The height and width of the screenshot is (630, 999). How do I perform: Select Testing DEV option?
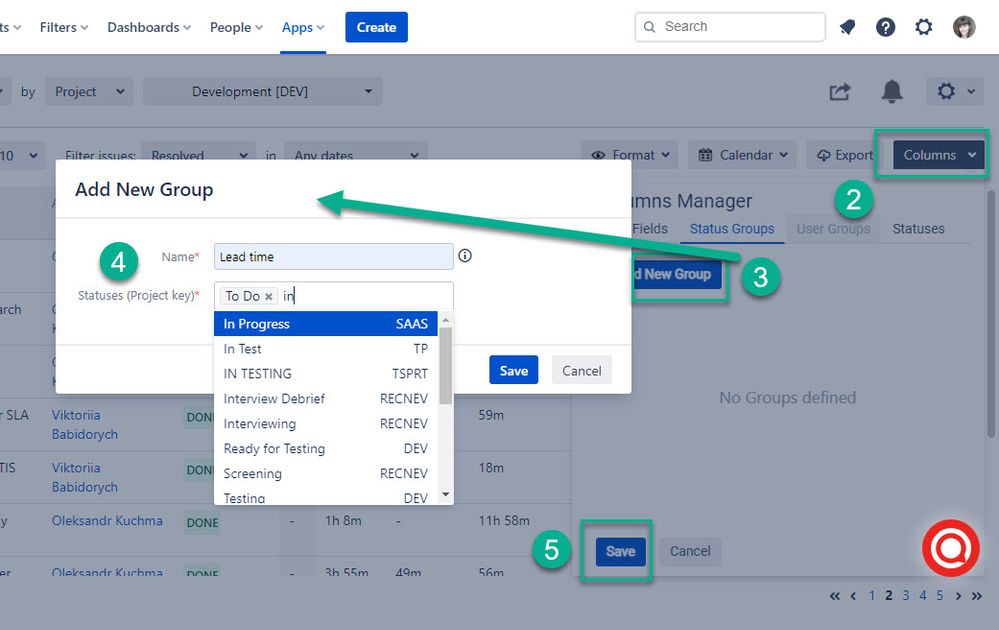(326, 497)
